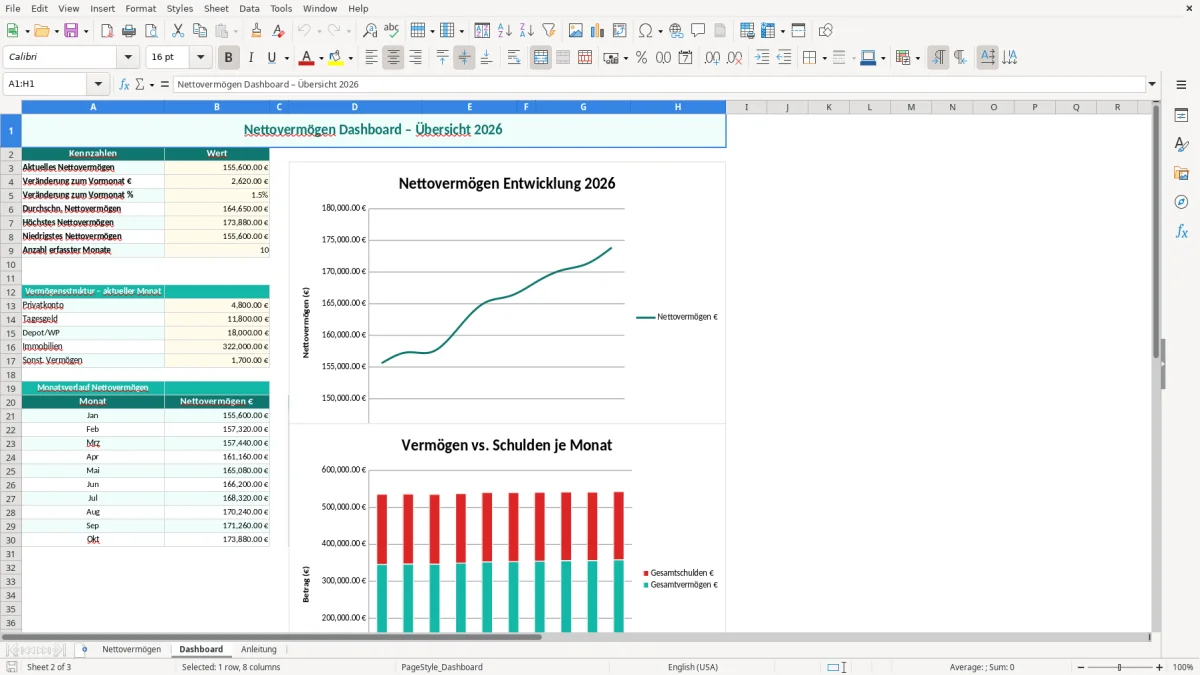Screen dimensions: 1200x675
Task: Open the Function Wizard fx
Action: pyautogui.click(x=124, y=84)
